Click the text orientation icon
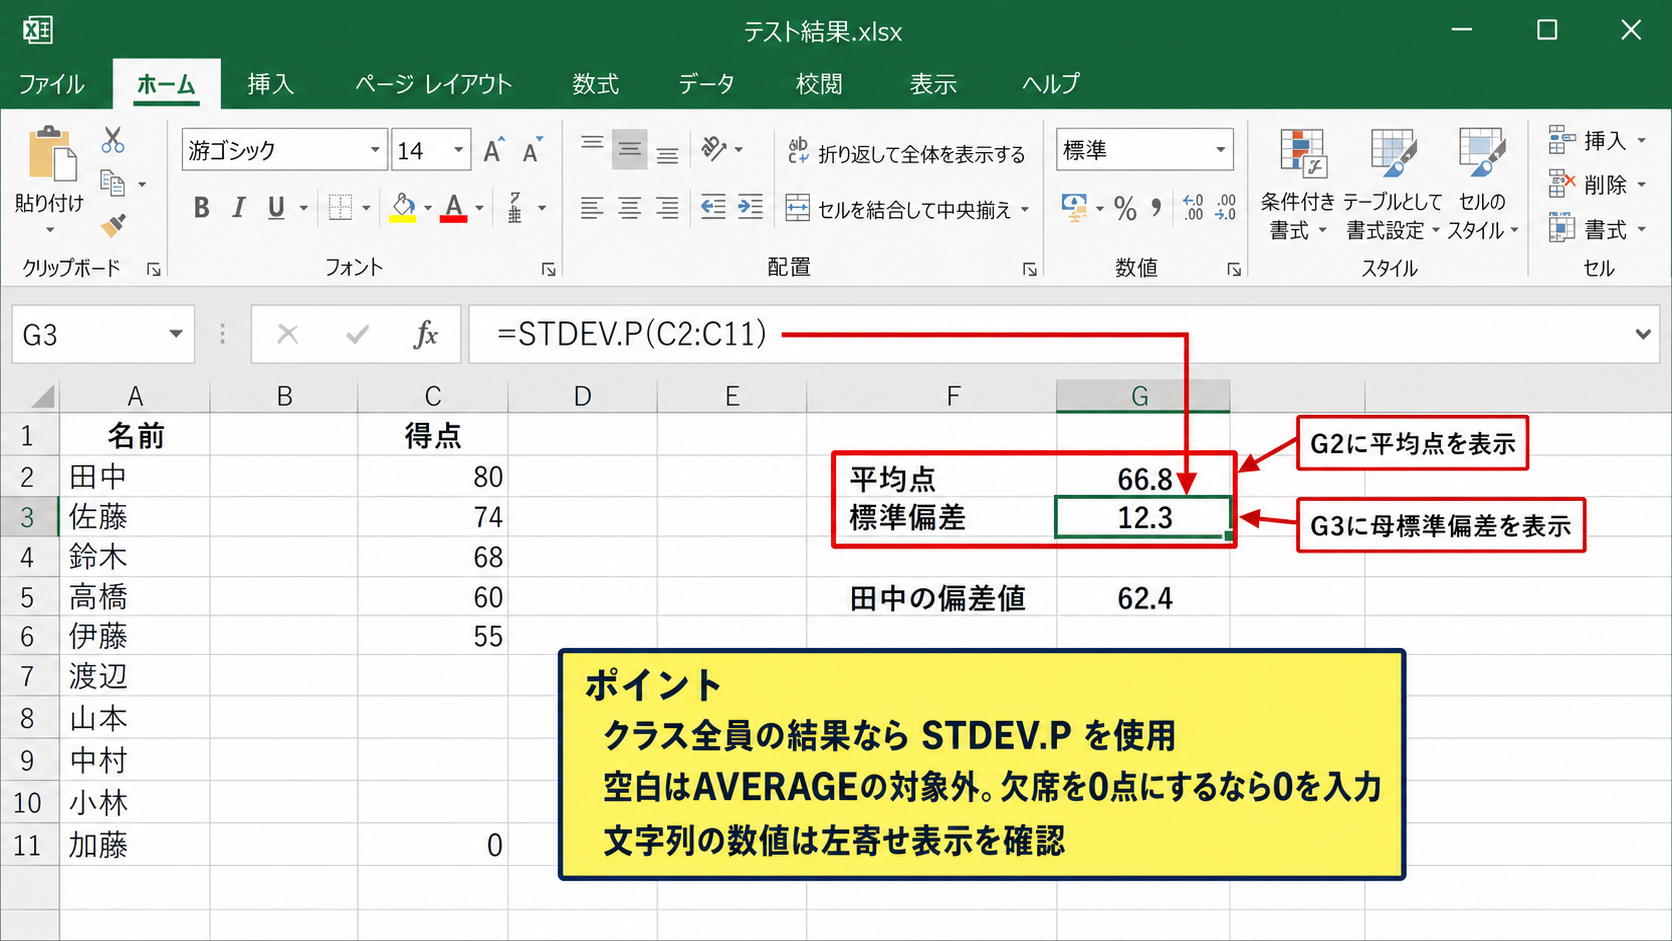Screen dimensions: 1672x941 [x=714, y=149]
